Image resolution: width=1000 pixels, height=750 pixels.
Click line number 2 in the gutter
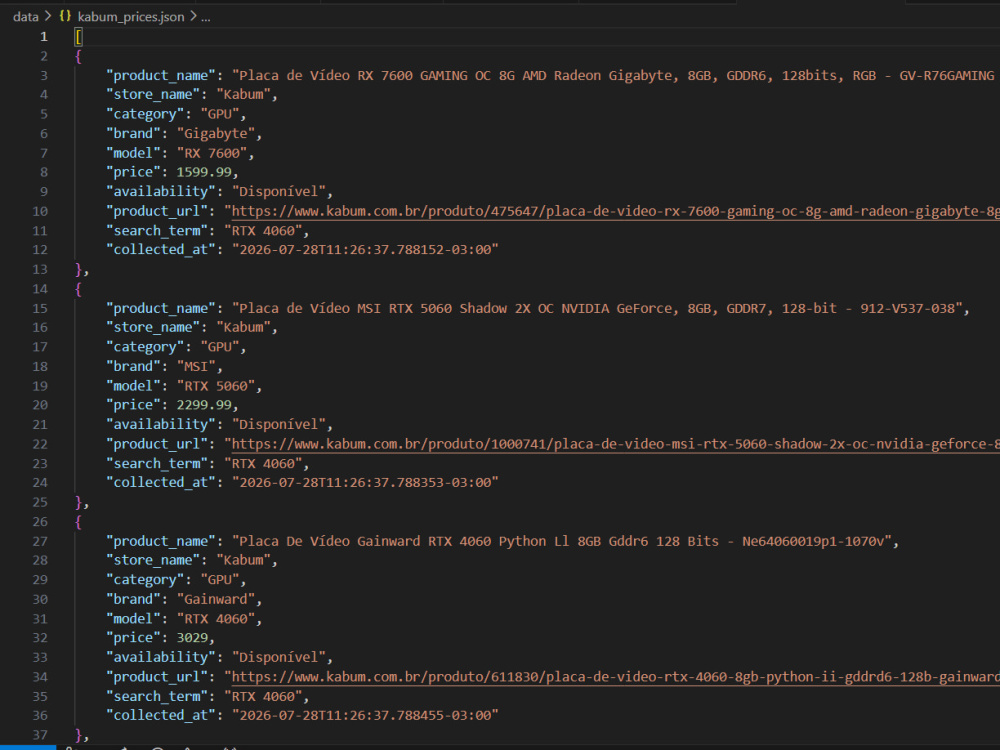[x=43, y=56]
